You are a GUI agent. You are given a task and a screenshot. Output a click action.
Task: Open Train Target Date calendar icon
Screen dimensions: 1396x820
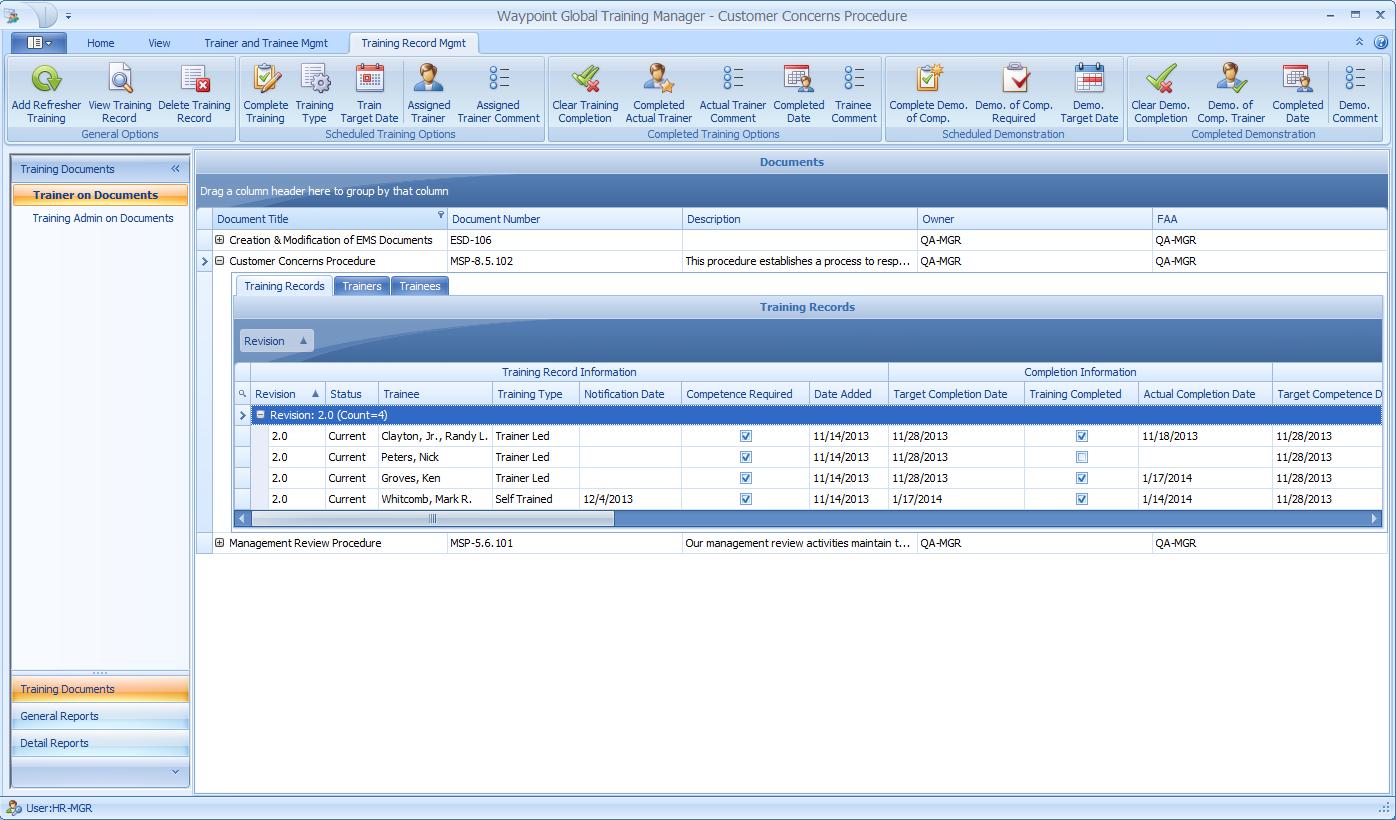coord(369,80)
